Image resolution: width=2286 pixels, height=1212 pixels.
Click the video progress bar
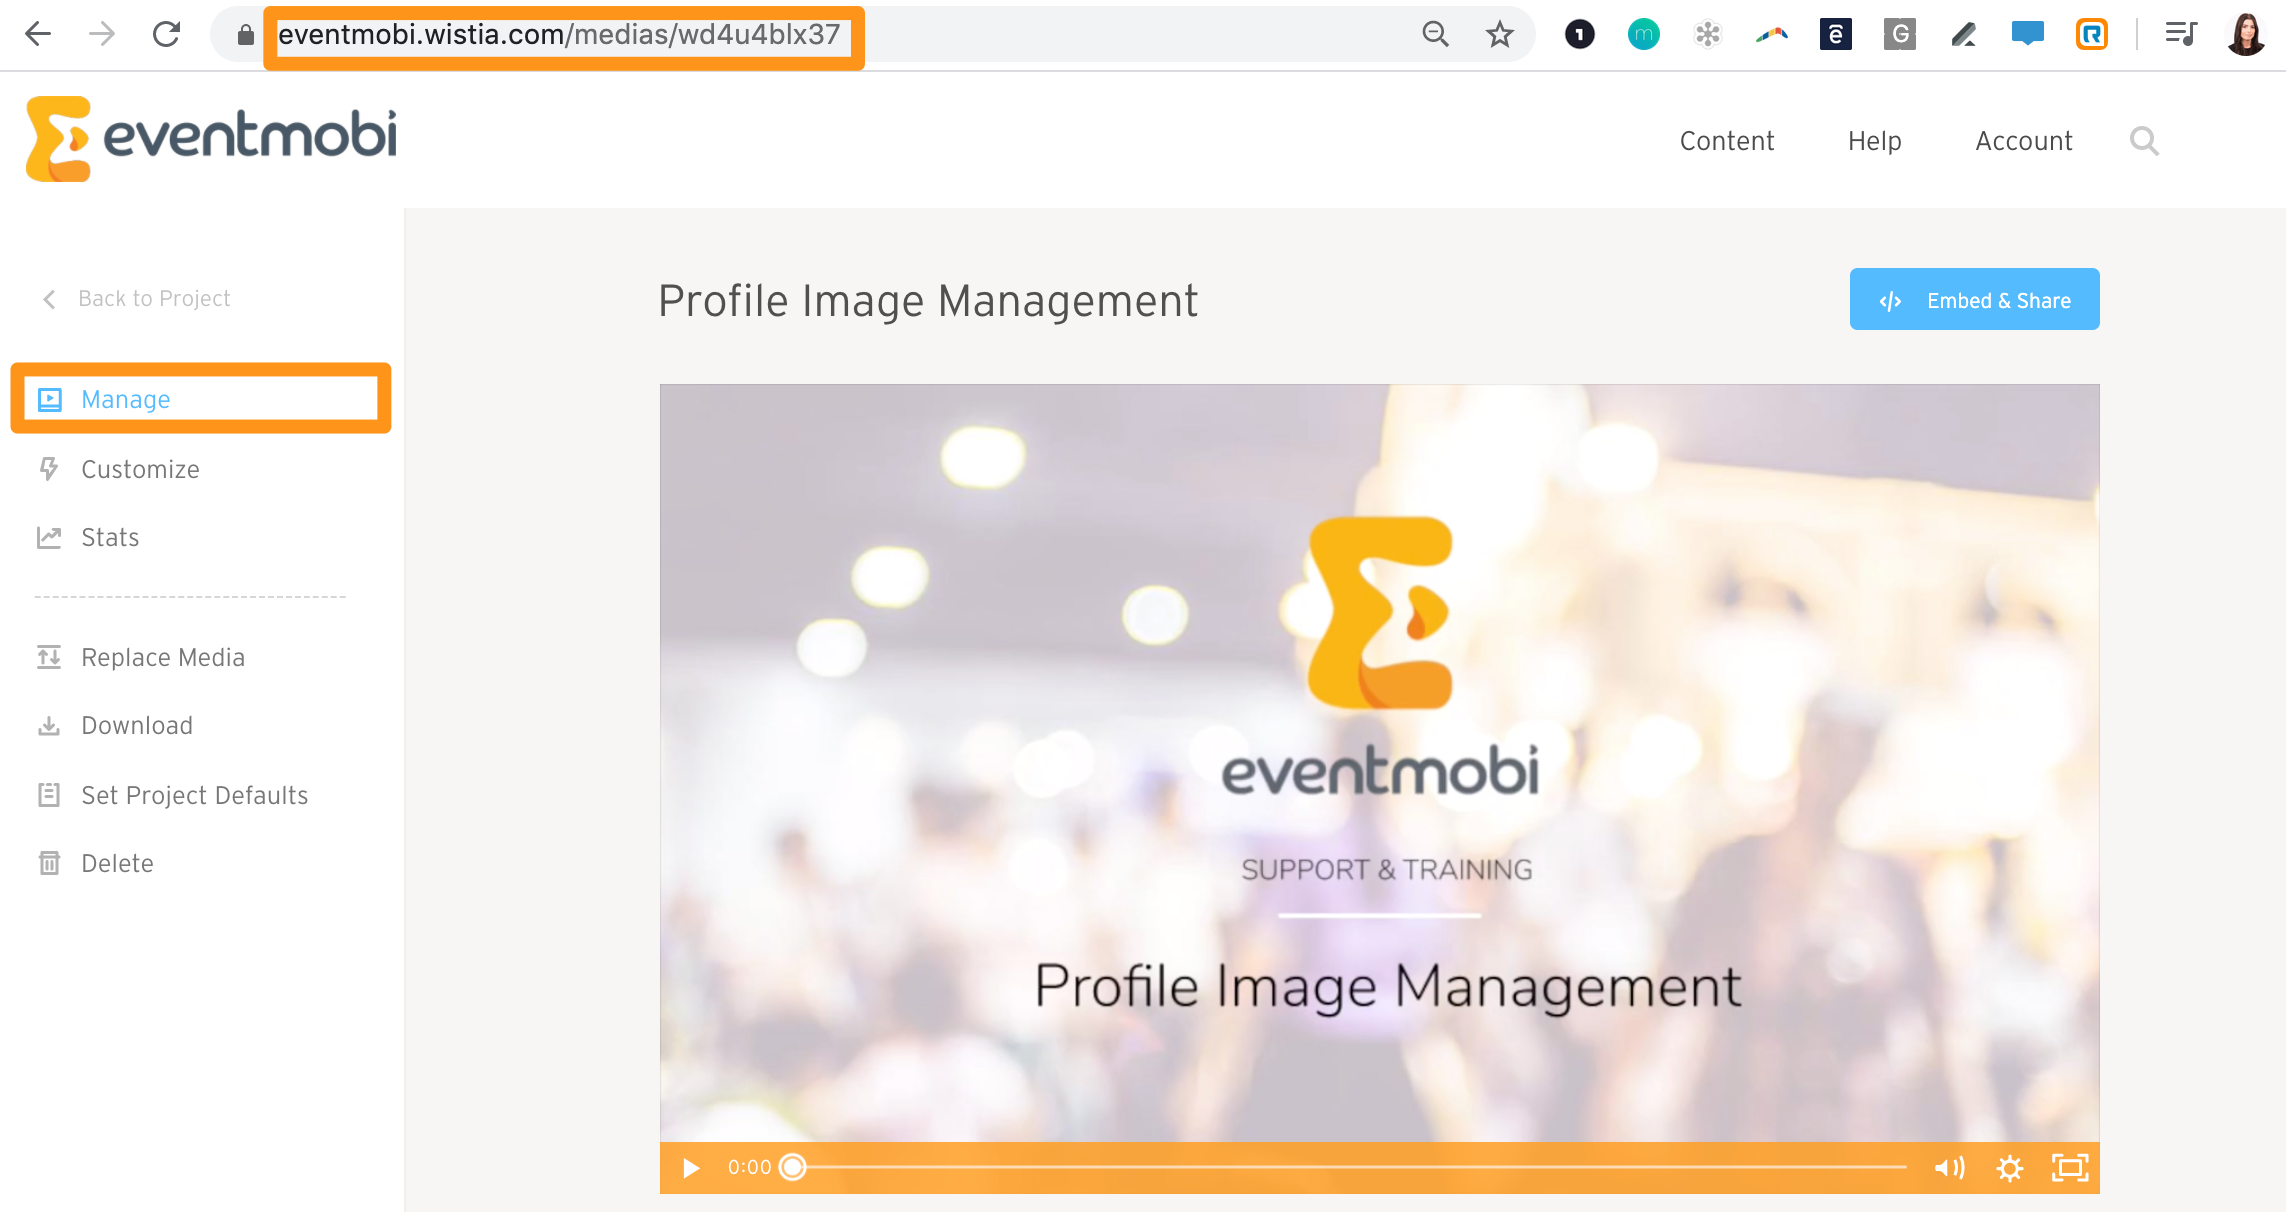1350,1167
